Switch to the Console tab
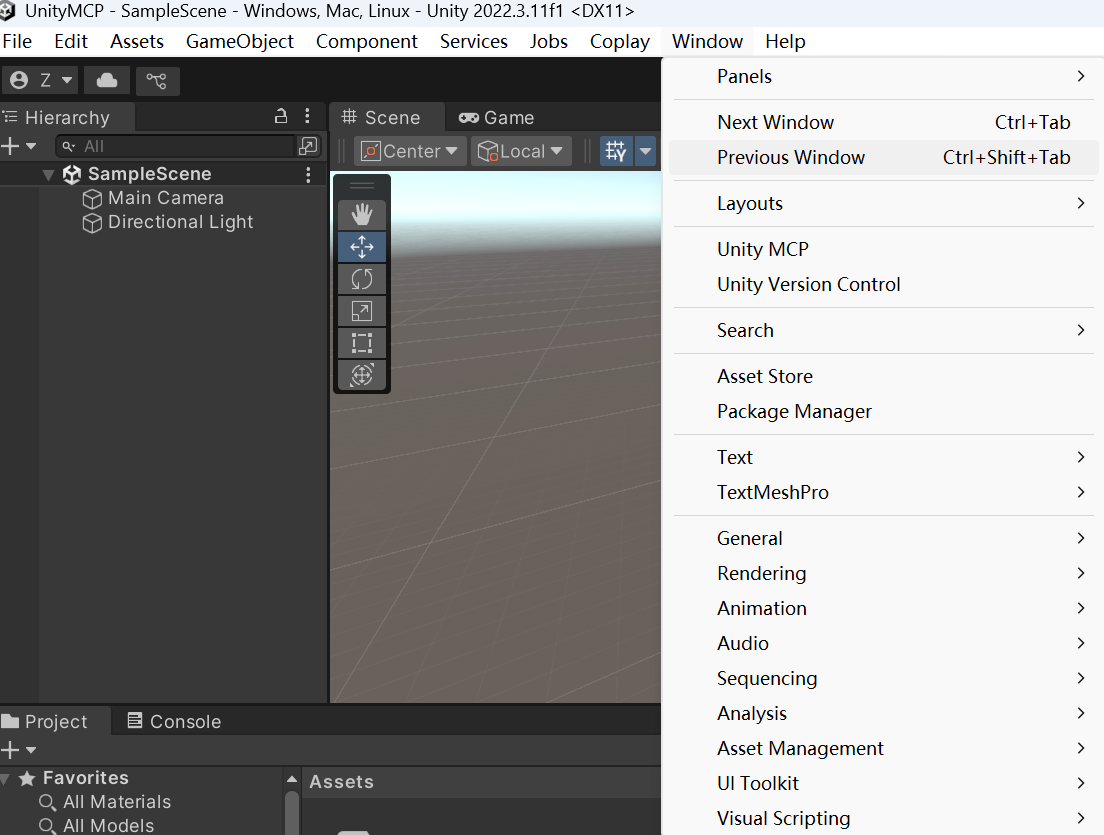 (174, 722)
